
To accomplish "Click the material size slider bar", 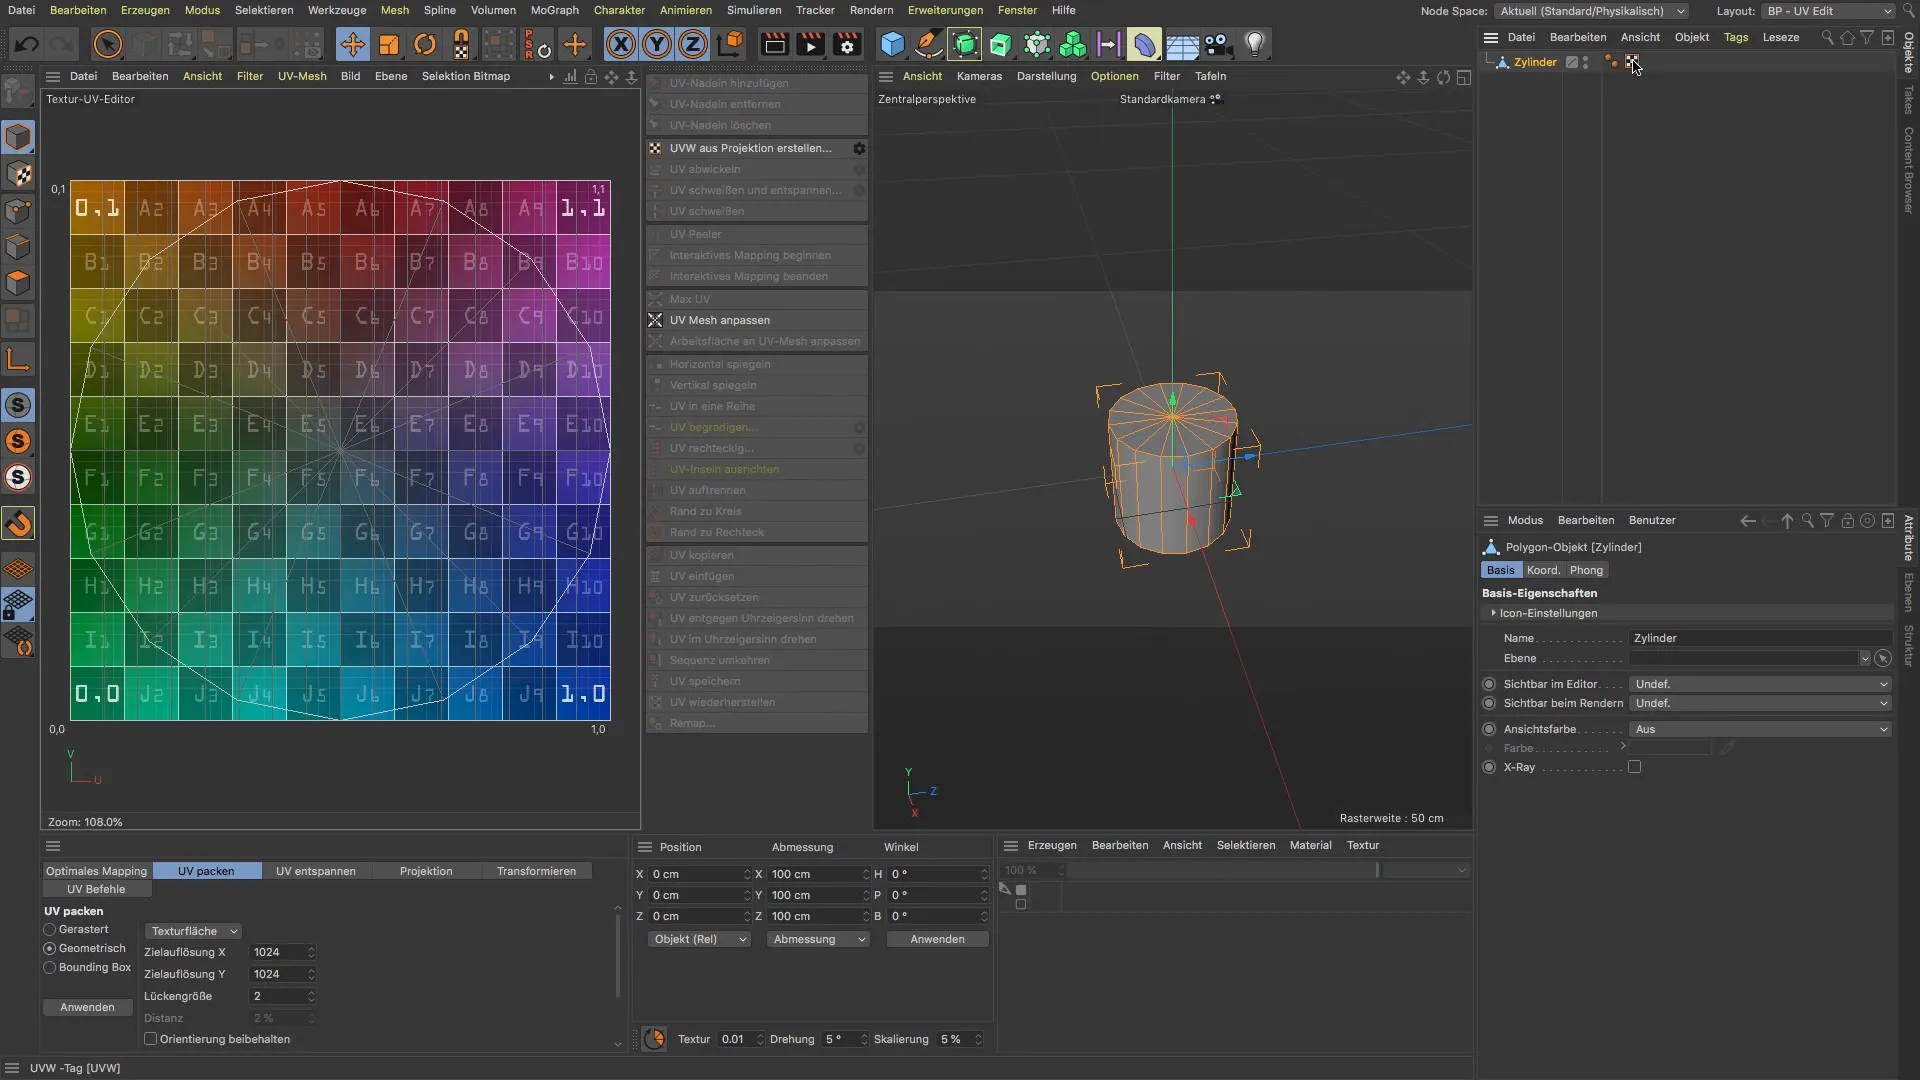I will (1222, 870).
